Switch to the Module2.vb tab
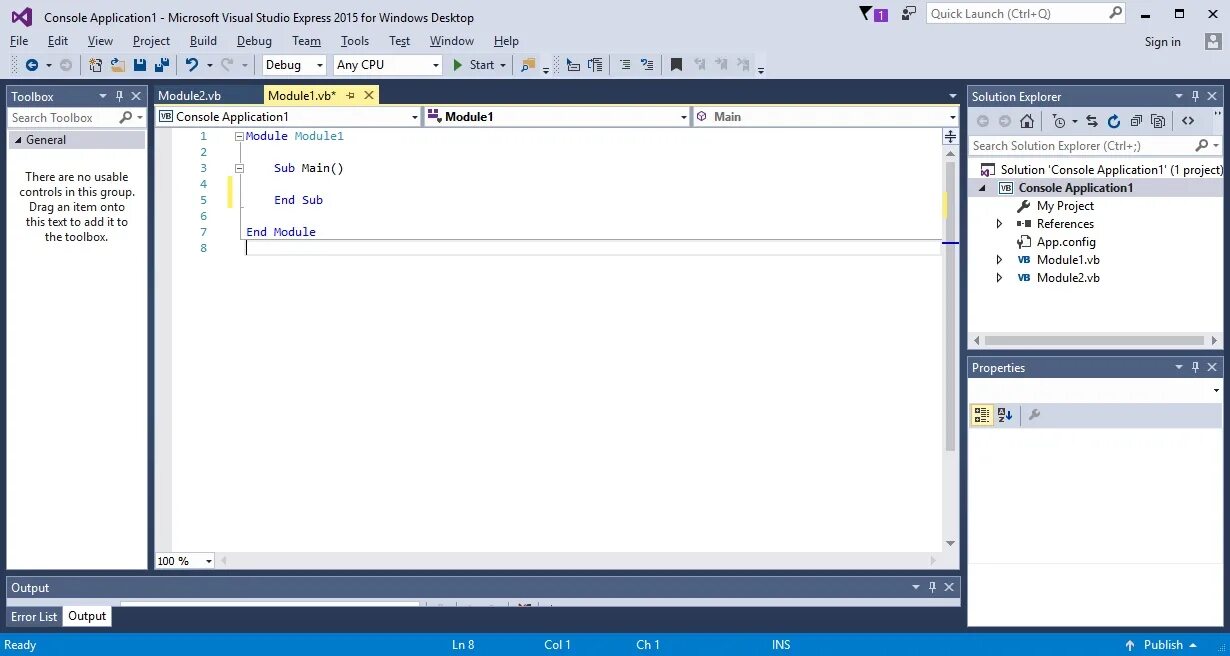Screen dimensions: 1230x656 [190, 95]
